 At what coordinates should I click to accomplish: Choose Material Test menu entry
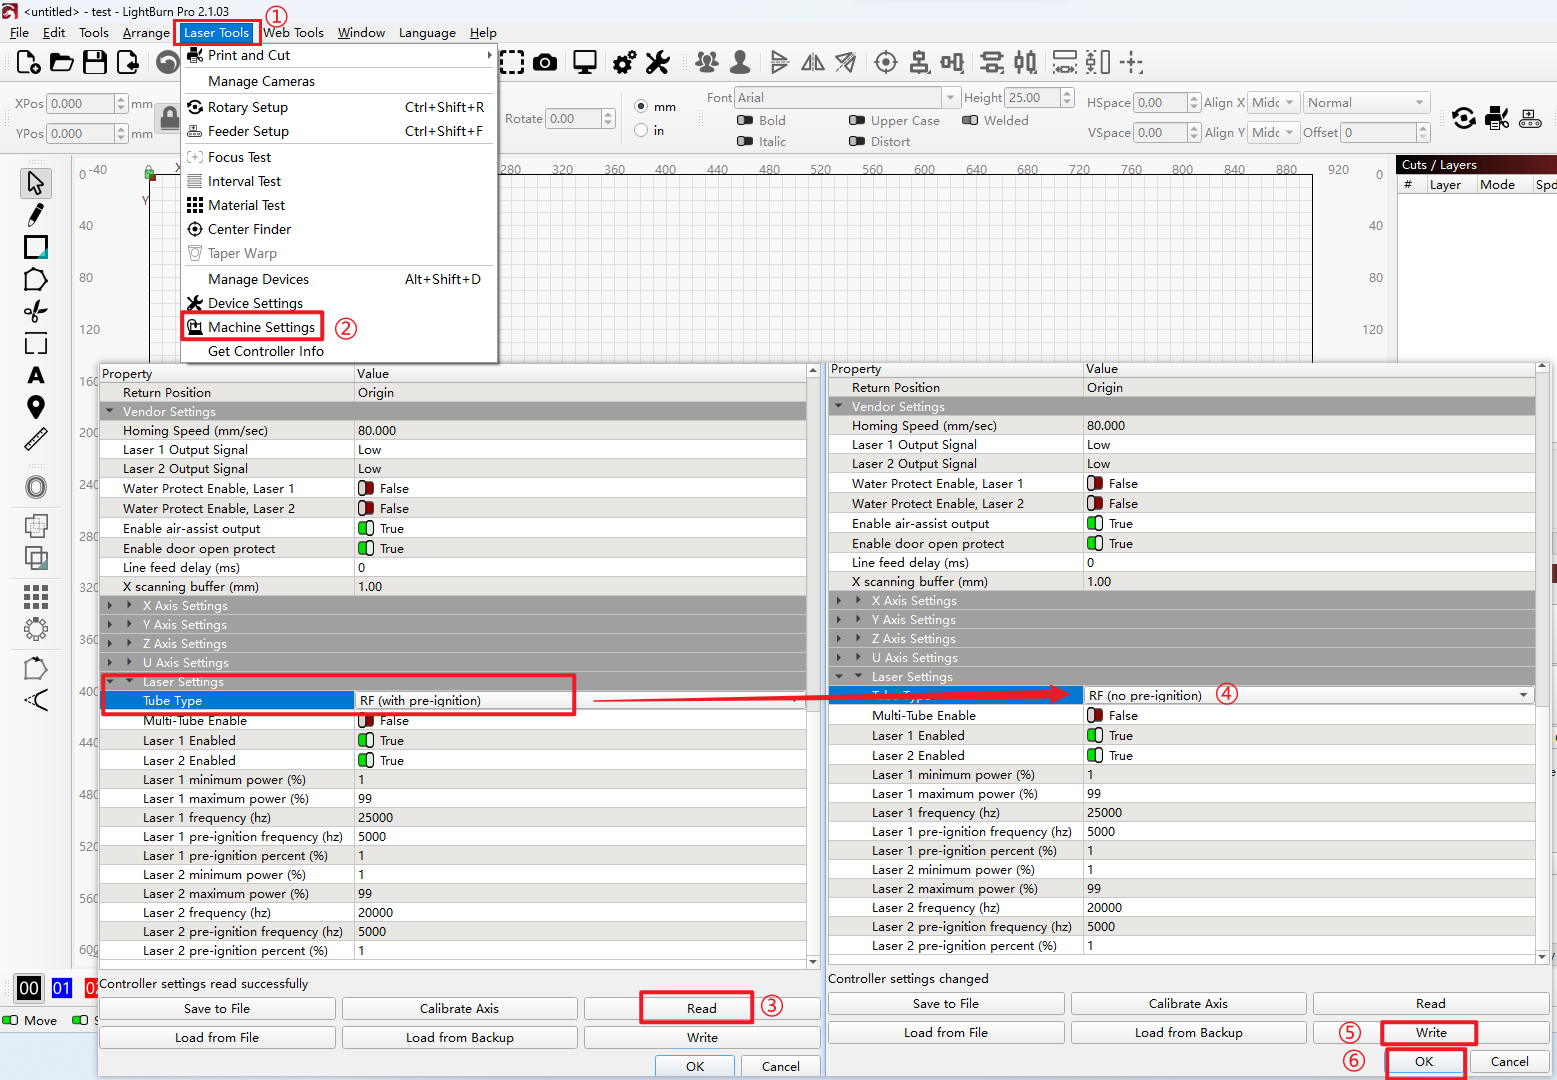click(246, 205)
